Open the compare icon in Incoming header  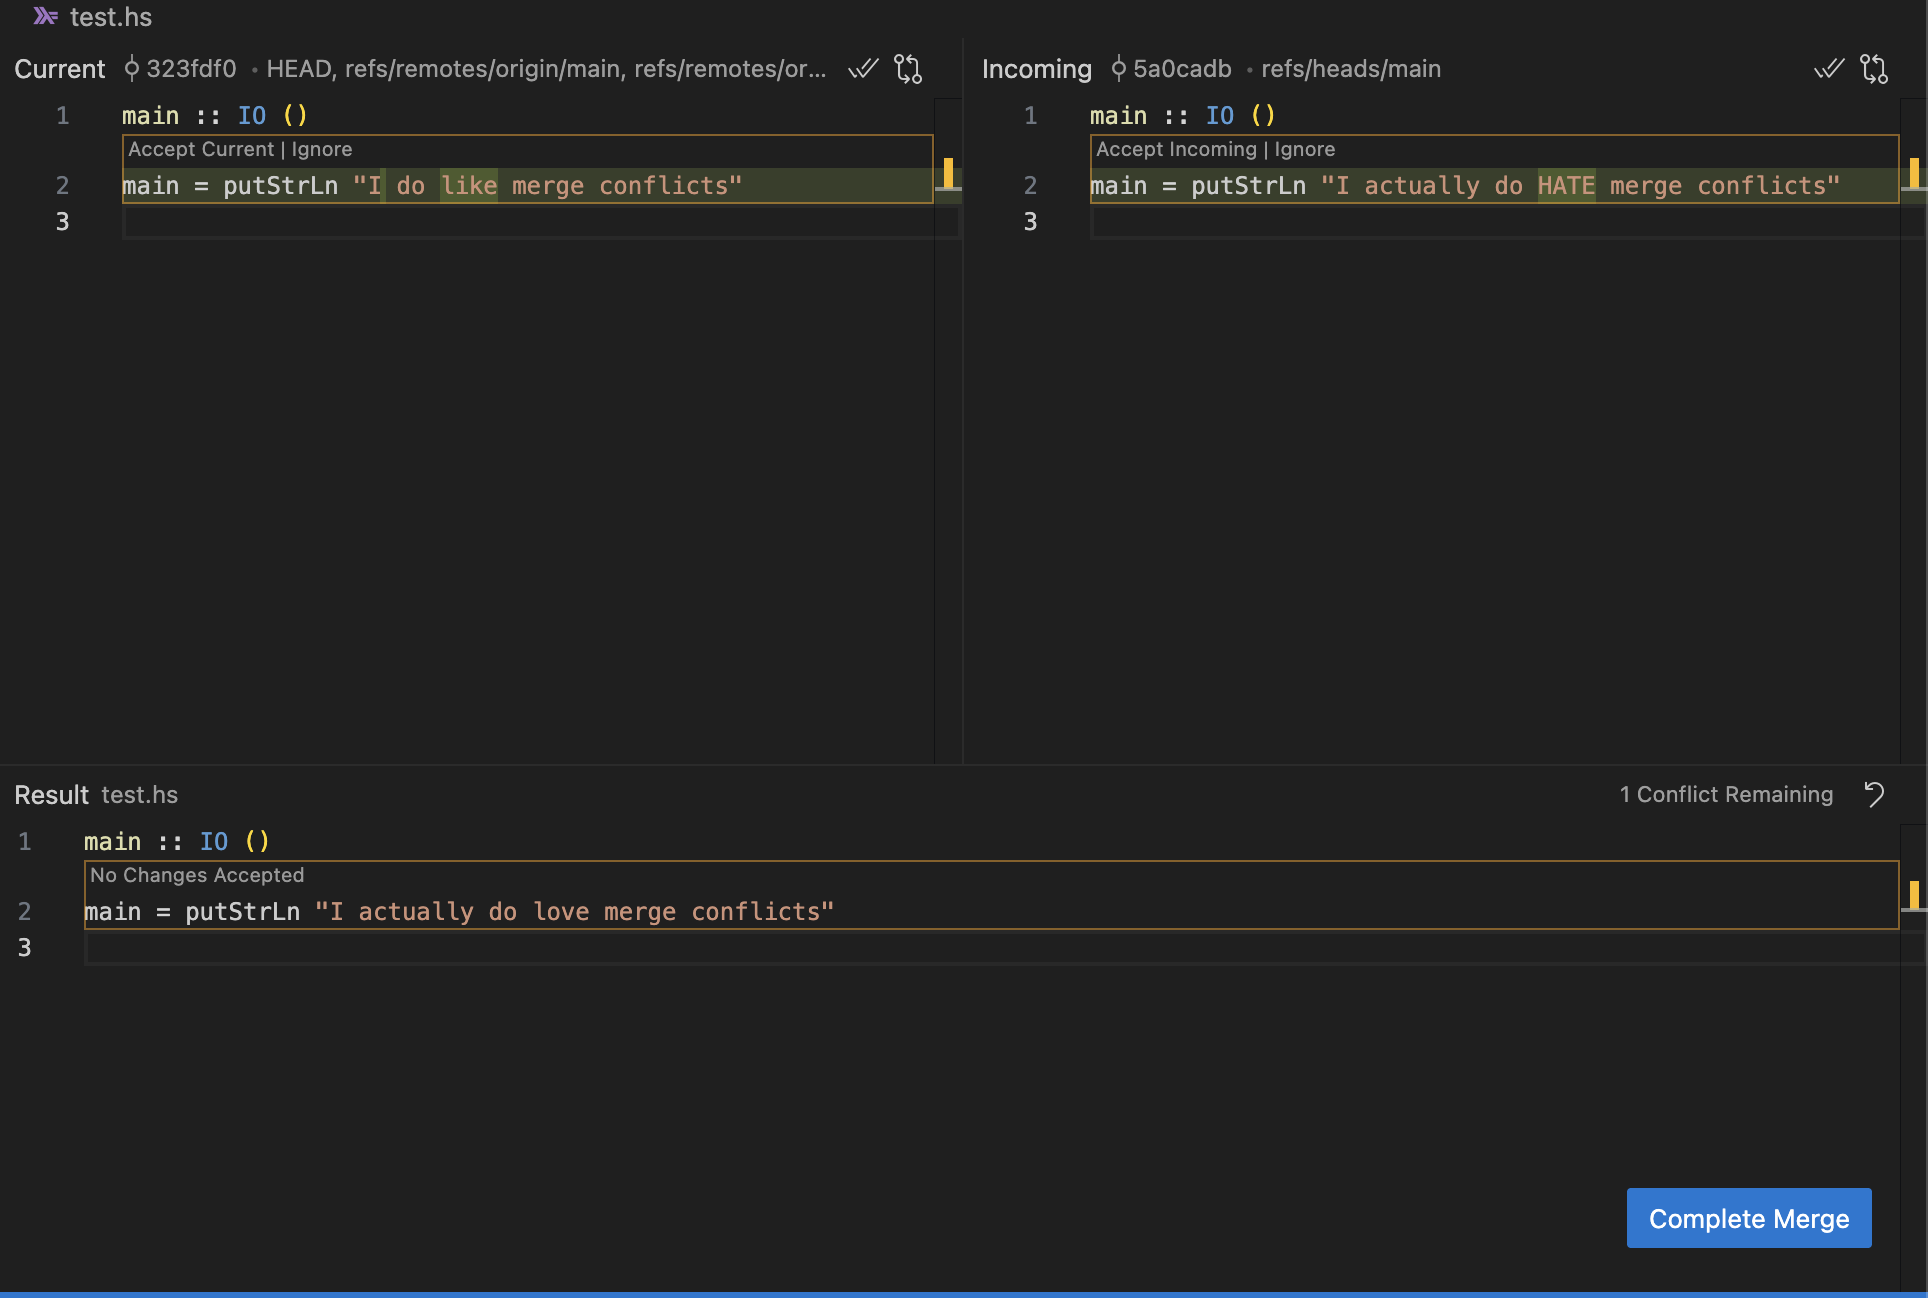(x=1874, y=69)
